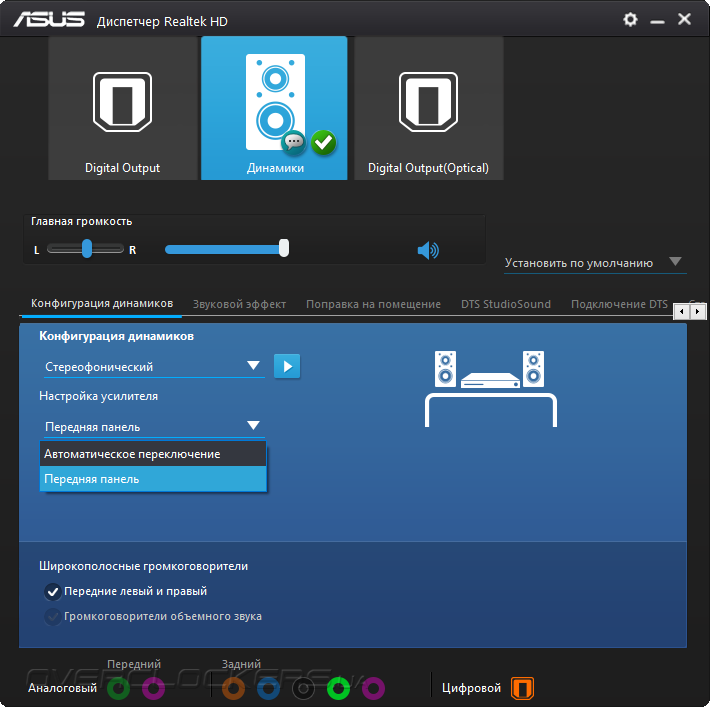
Task: Expand the Стереофонический configuration dropdown
Action: tap(152, 366)
